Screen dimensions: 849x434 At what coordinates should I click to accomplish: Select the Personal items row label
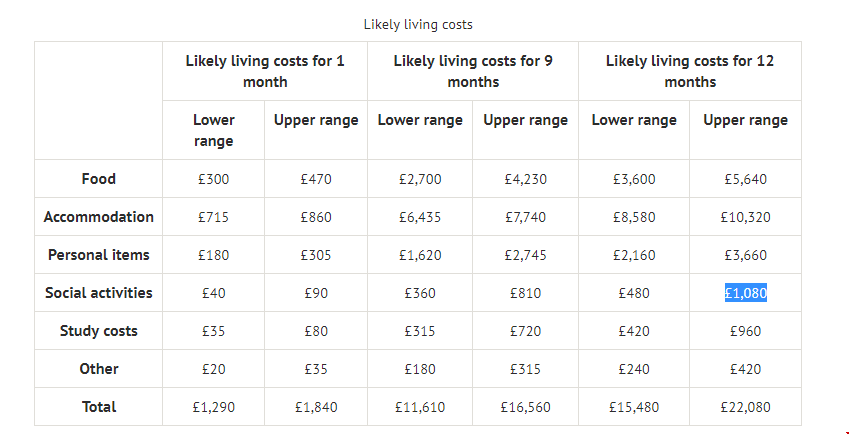click(99, 255)
